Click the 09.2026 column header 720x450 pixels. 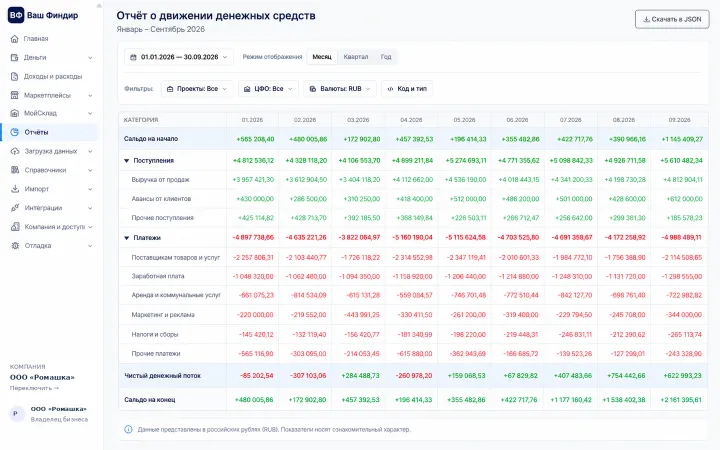click(679, 120)
